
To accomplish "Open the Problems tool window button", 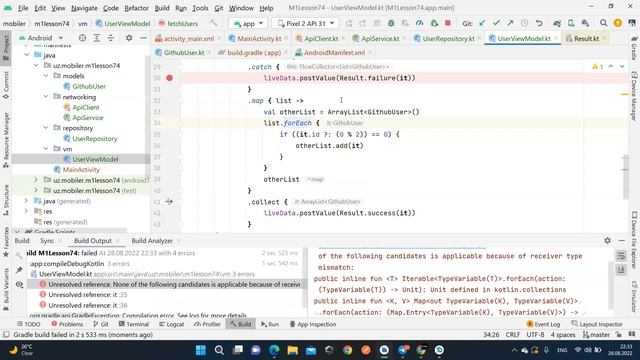I will point(67,324).
